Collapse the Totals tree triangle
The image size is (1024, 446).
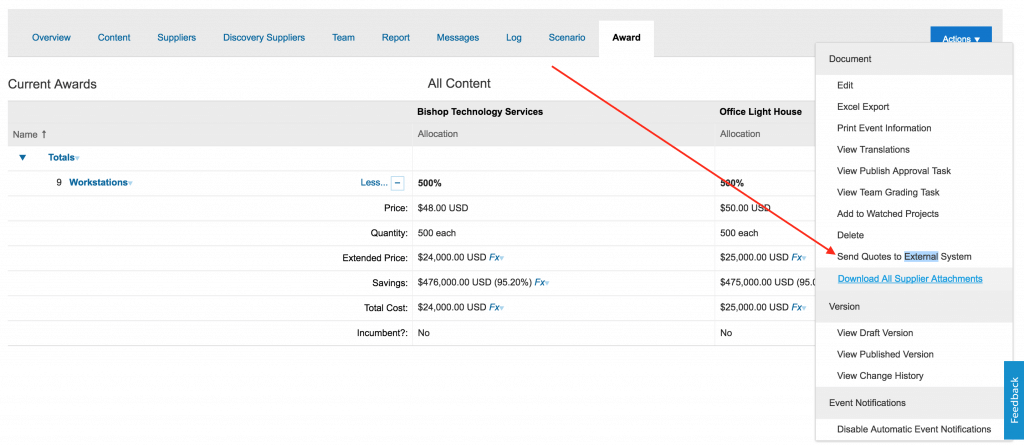coord(23,157)
